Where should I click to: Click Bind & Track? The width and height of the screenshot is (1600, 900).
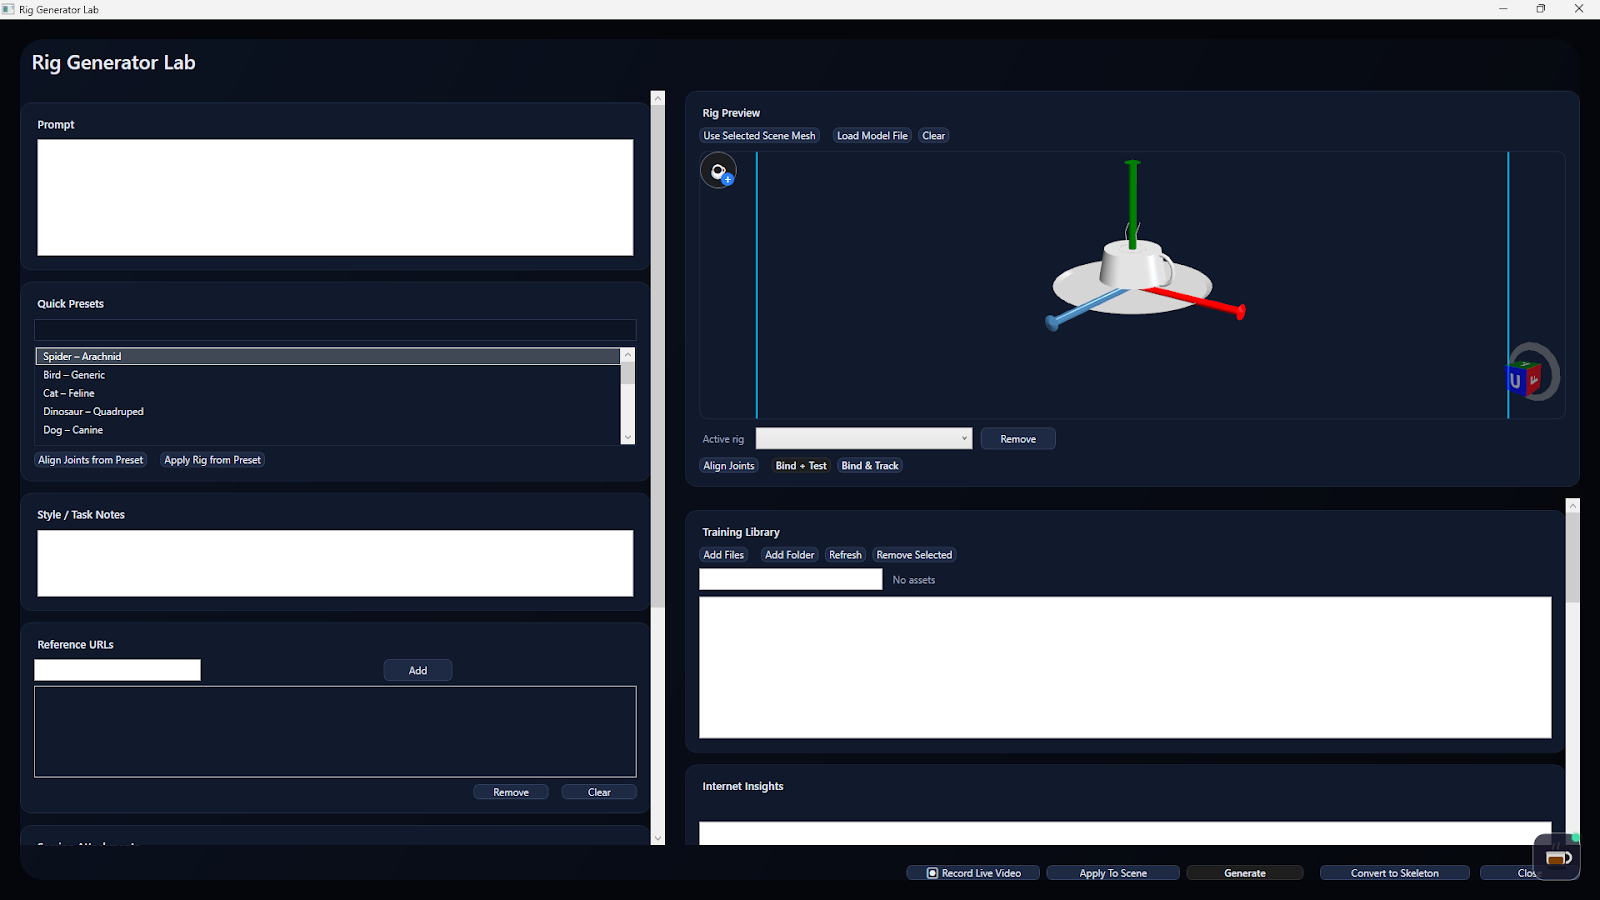tap(869, 465)
